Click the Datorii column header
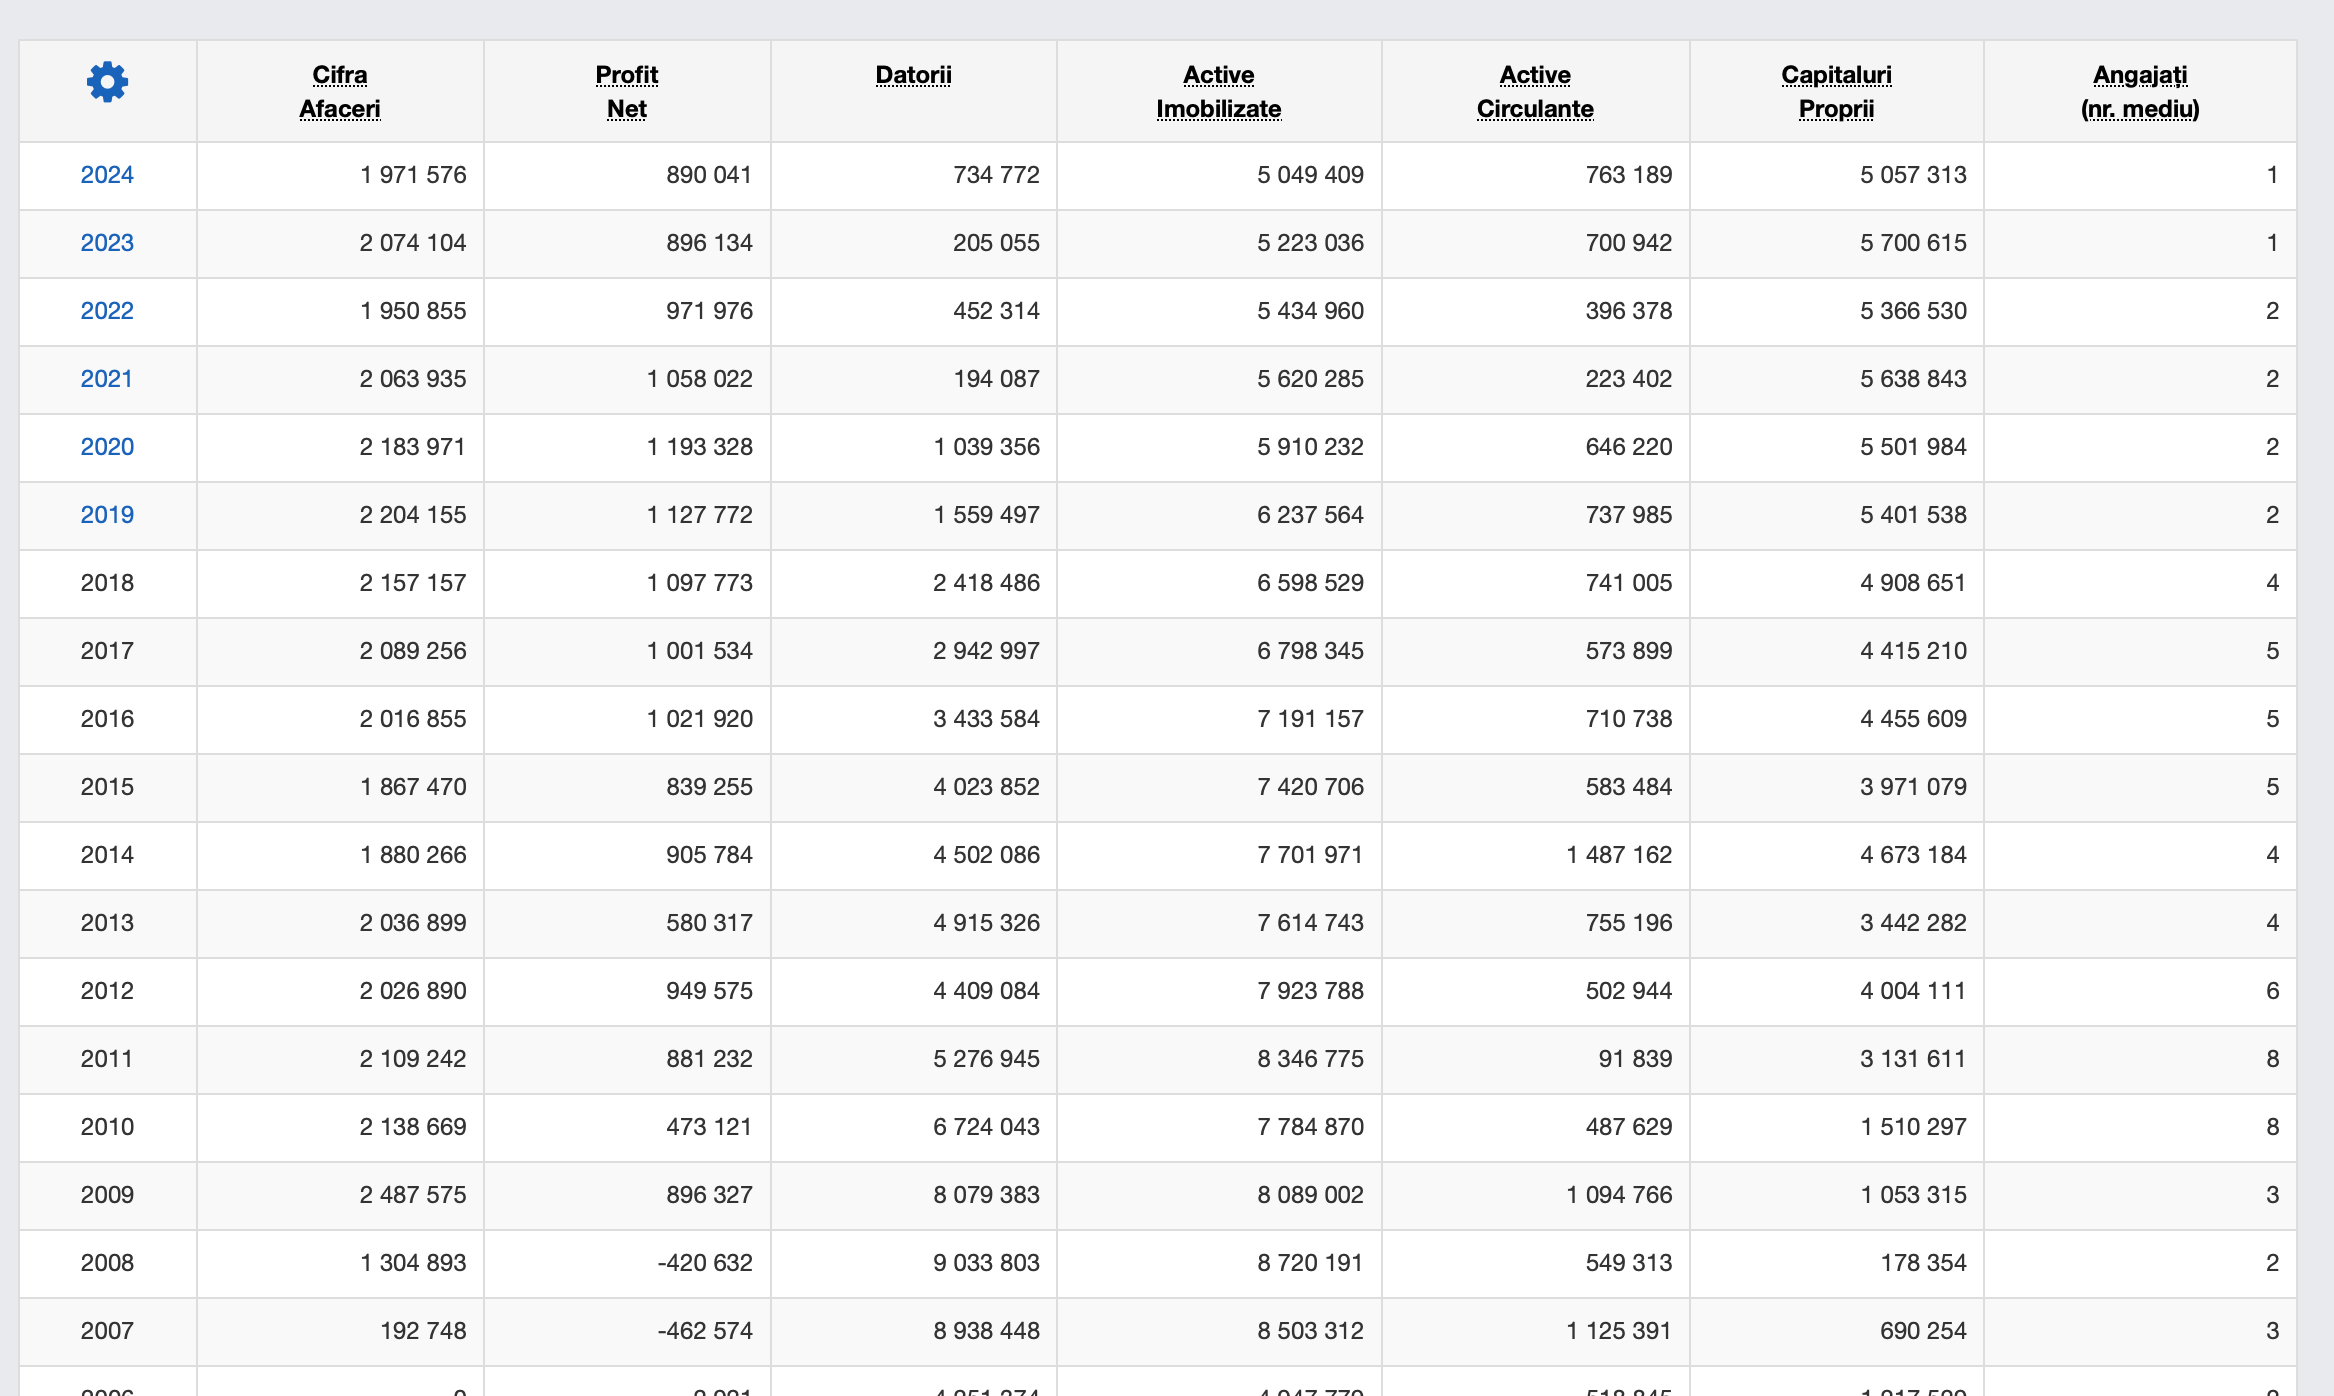 pos(913,75)
